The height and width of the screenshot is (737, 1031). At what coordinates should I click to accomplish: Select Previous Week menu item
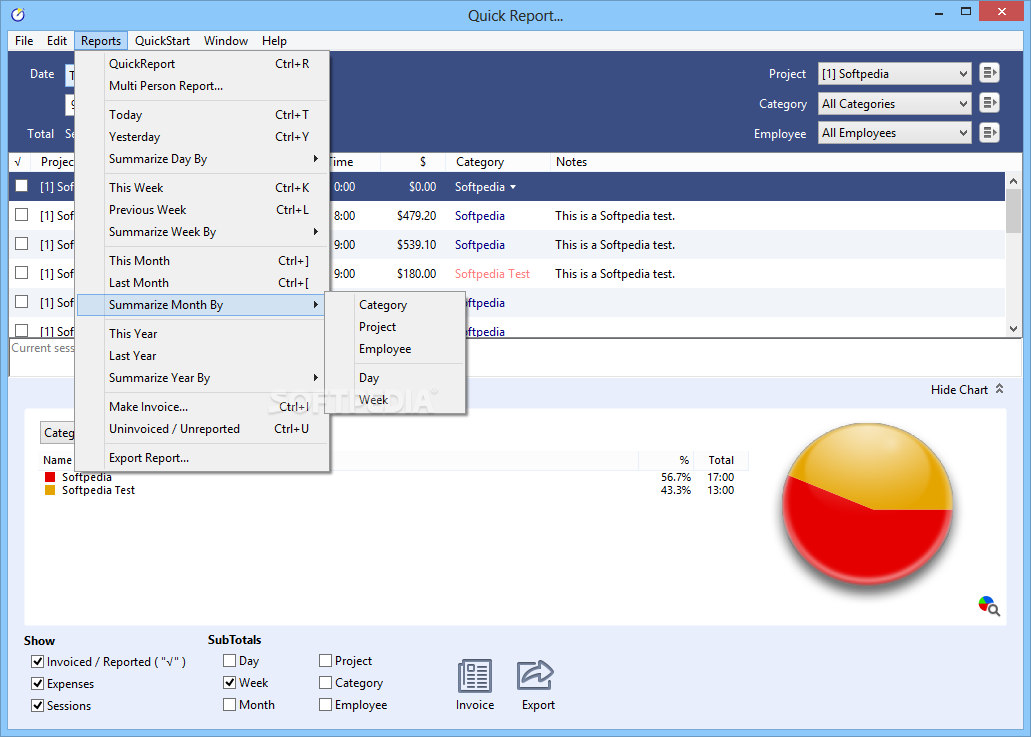(203, 210)
